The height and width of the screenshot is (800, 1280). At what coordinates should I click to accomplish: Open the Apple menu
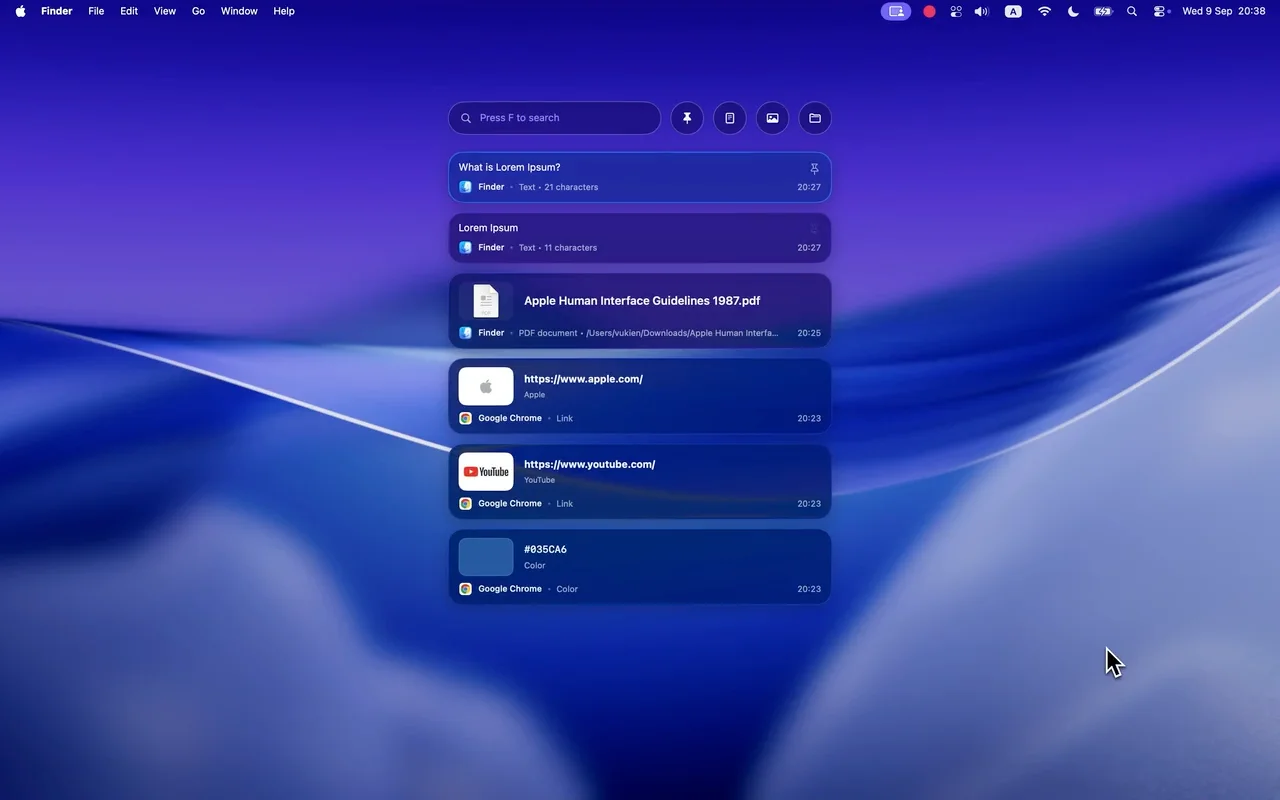coord(20,11)
